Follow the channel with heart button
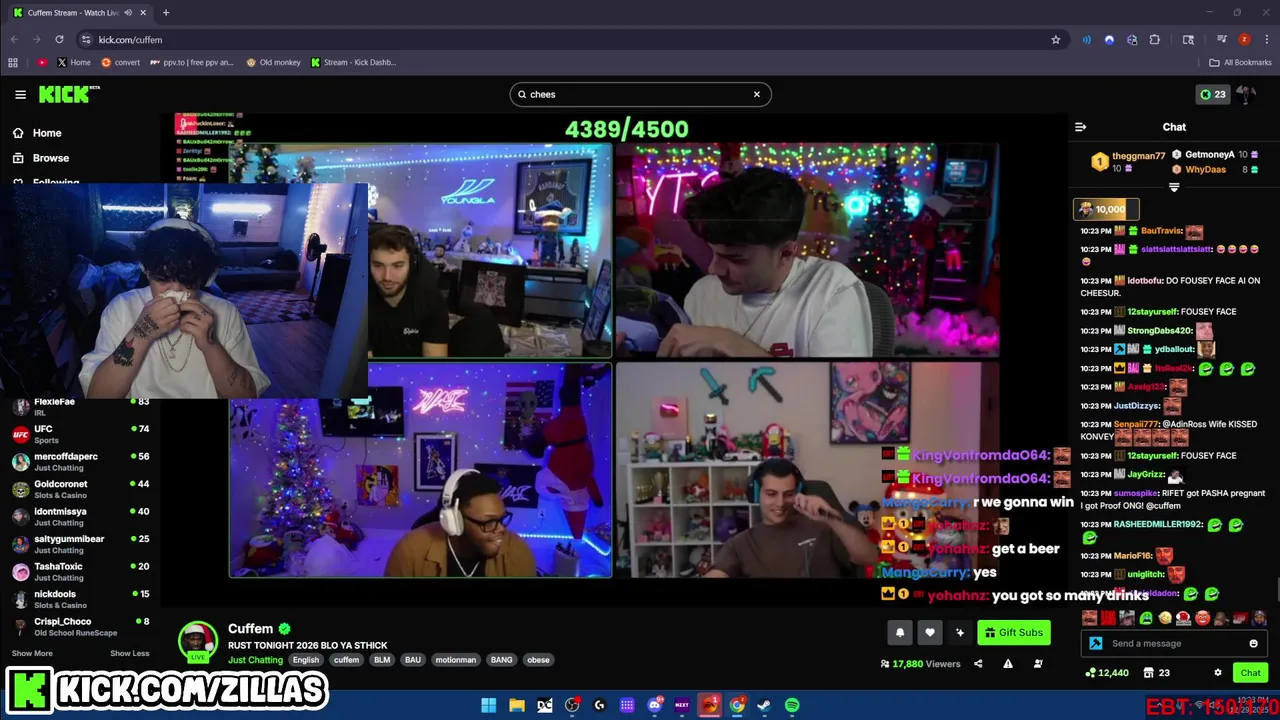The image size is (1280, 720). pyautogui.click(x=930, y=632)
